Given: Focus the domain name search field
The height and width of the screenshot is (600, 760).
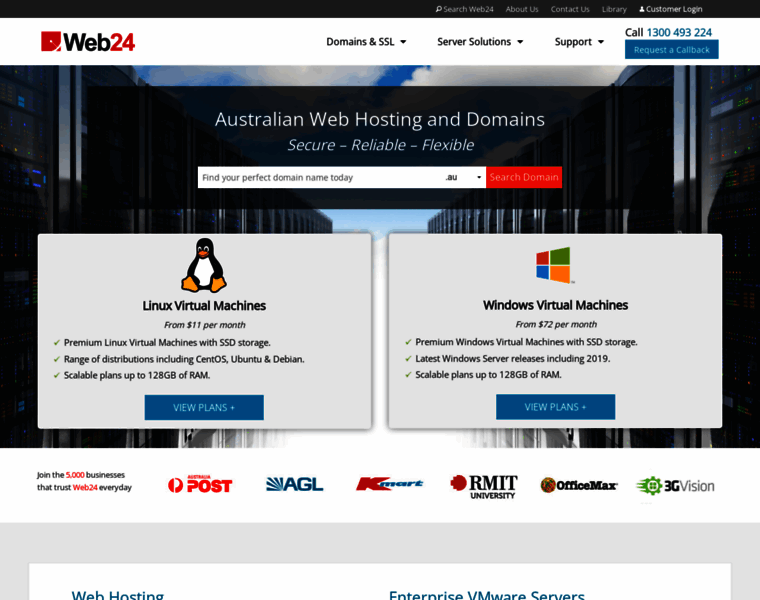Looking at the screenshot, I should [x=320, y=177].
